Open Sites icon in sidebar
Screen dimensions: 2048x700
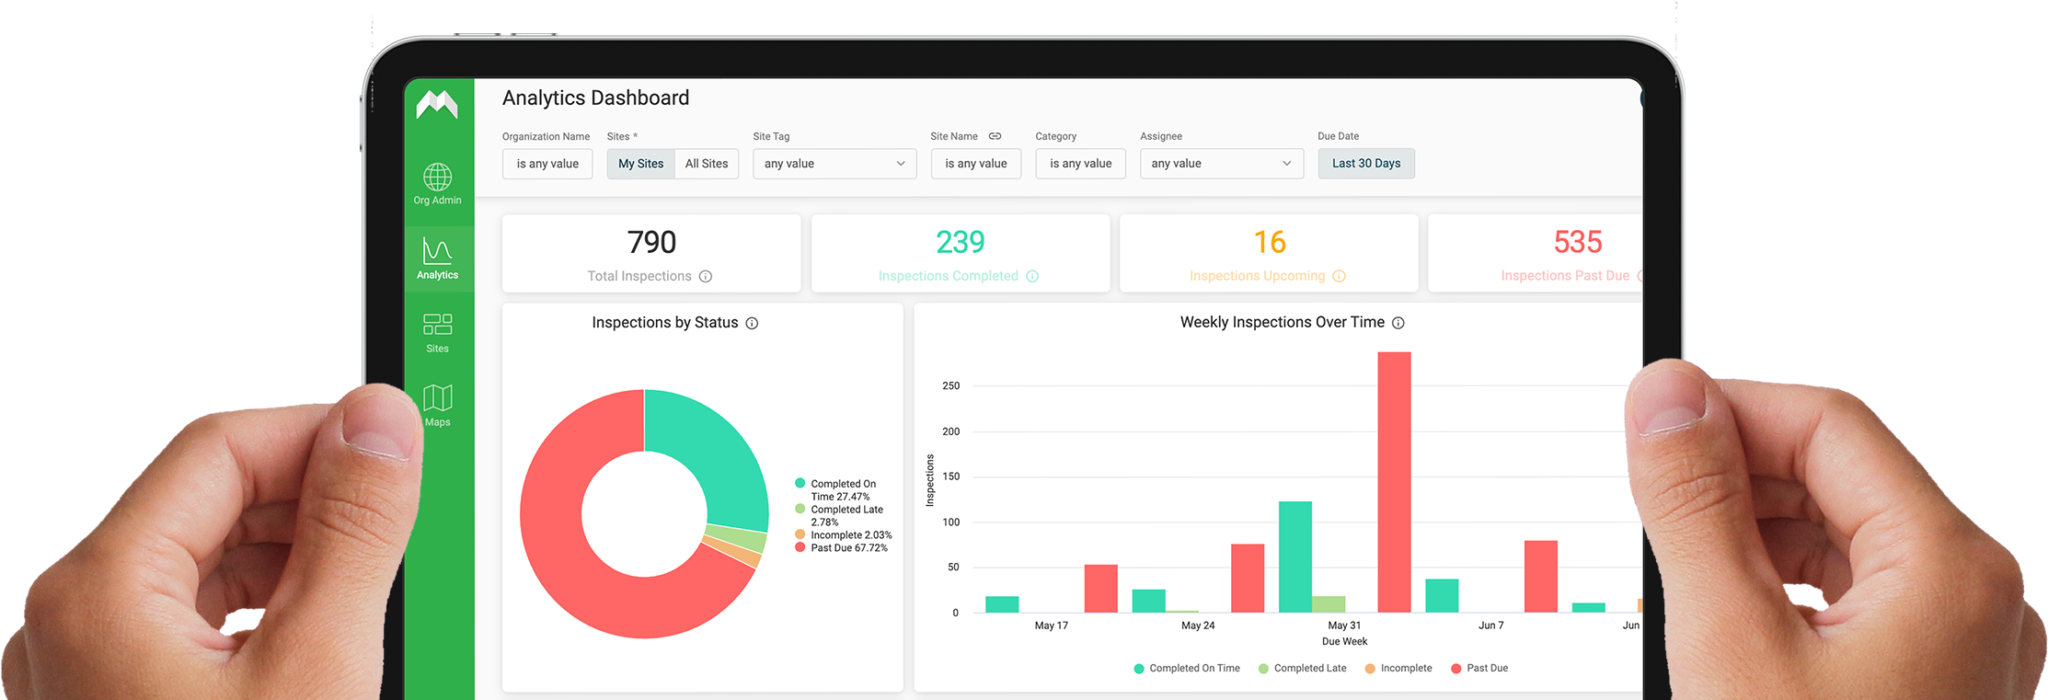tap(437, 324)
